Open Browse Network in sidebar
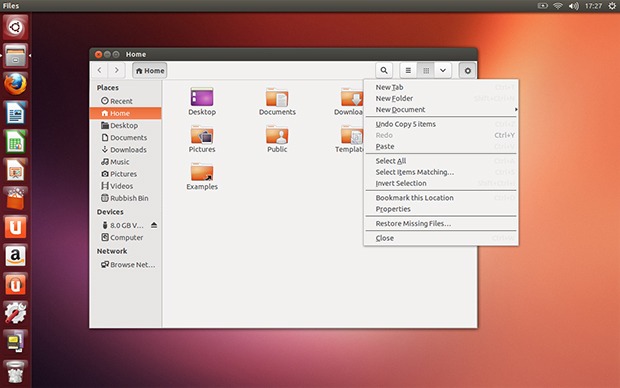This screenshot has width=620, height=388. coord(125,265)
